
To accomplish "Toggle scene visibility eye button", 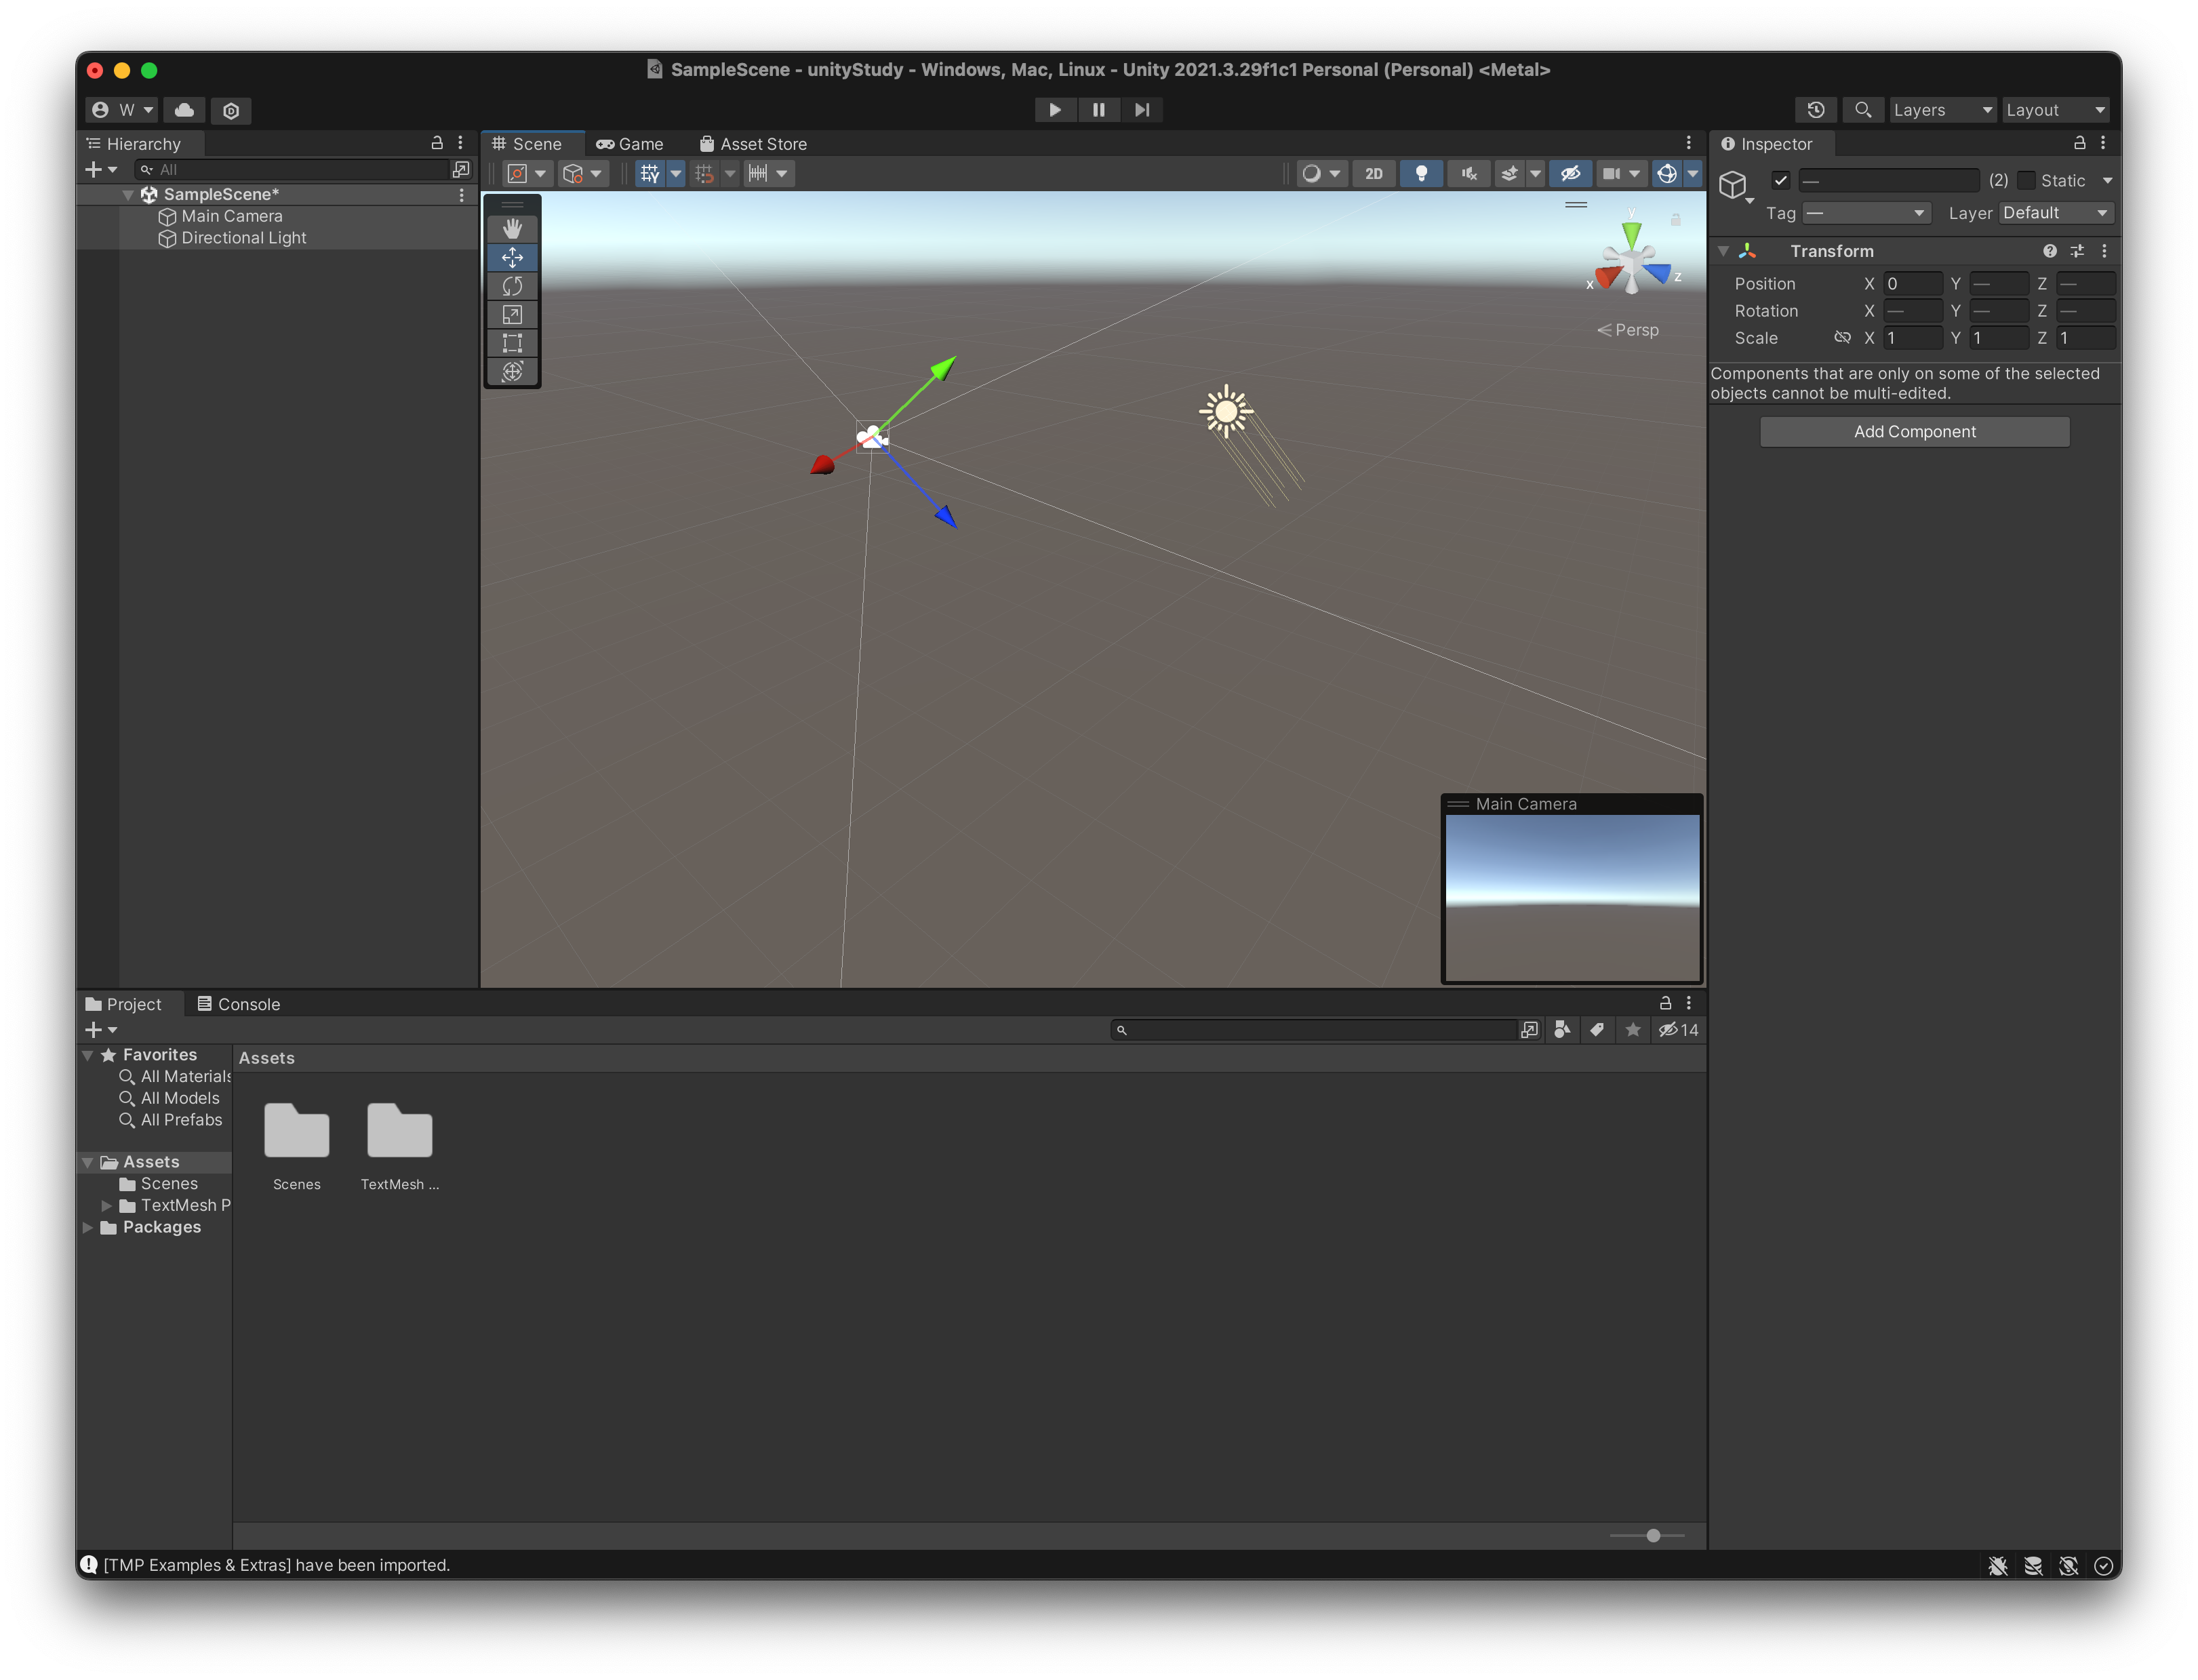I will pos(1570,173).
